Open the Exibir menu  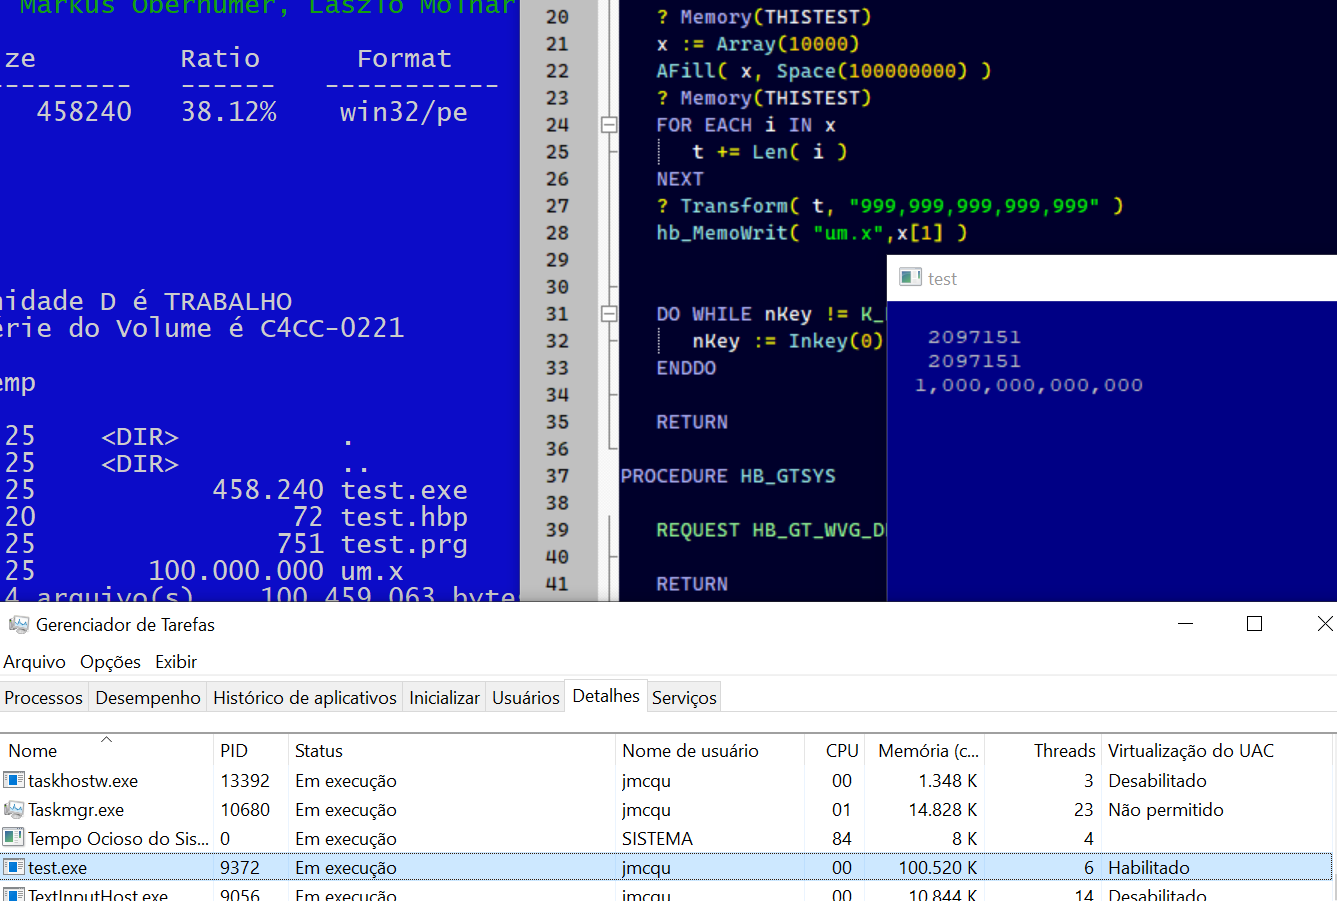tap(176, 662)
